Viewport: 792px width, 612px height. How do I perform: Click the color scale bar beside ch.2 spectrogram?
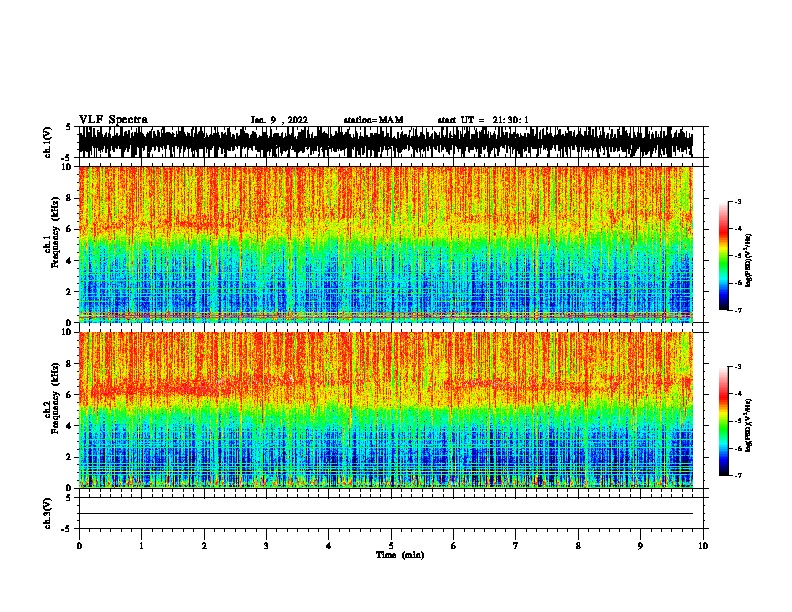pos(724,421)
